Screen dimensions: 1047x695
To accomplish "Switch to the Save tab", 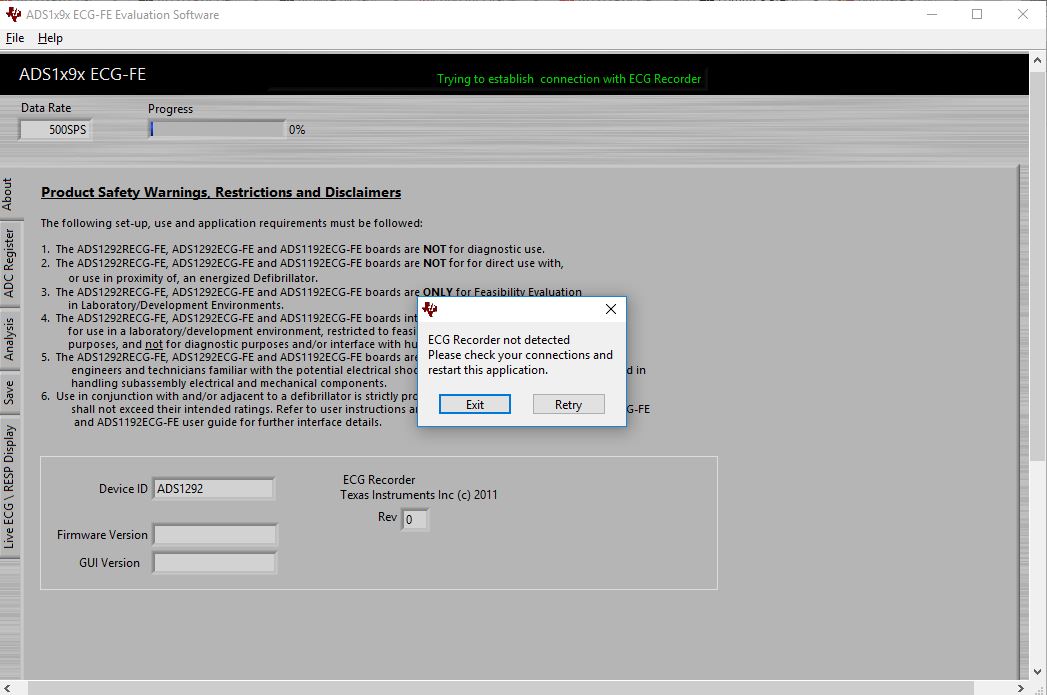I will point(9,393).
